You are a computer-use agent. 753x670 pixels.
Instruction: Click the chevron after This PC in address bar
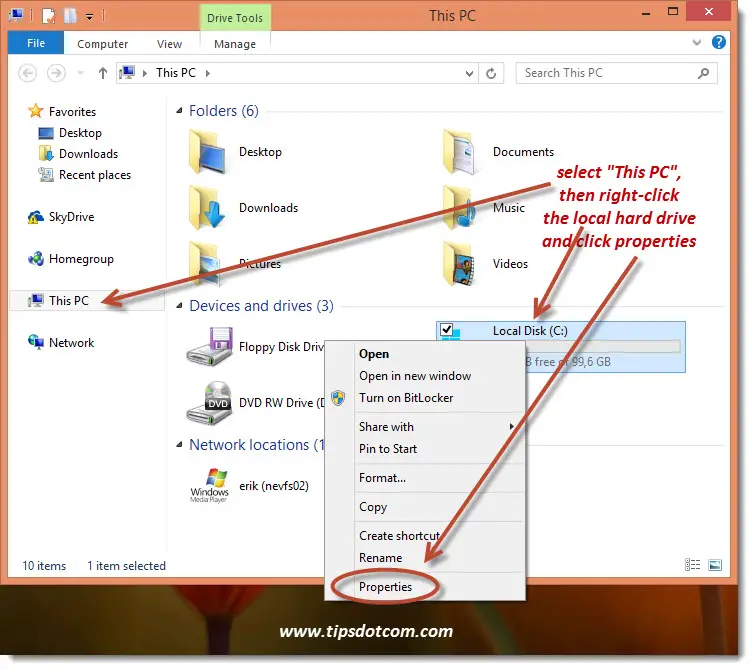click(x=207, y=73)
